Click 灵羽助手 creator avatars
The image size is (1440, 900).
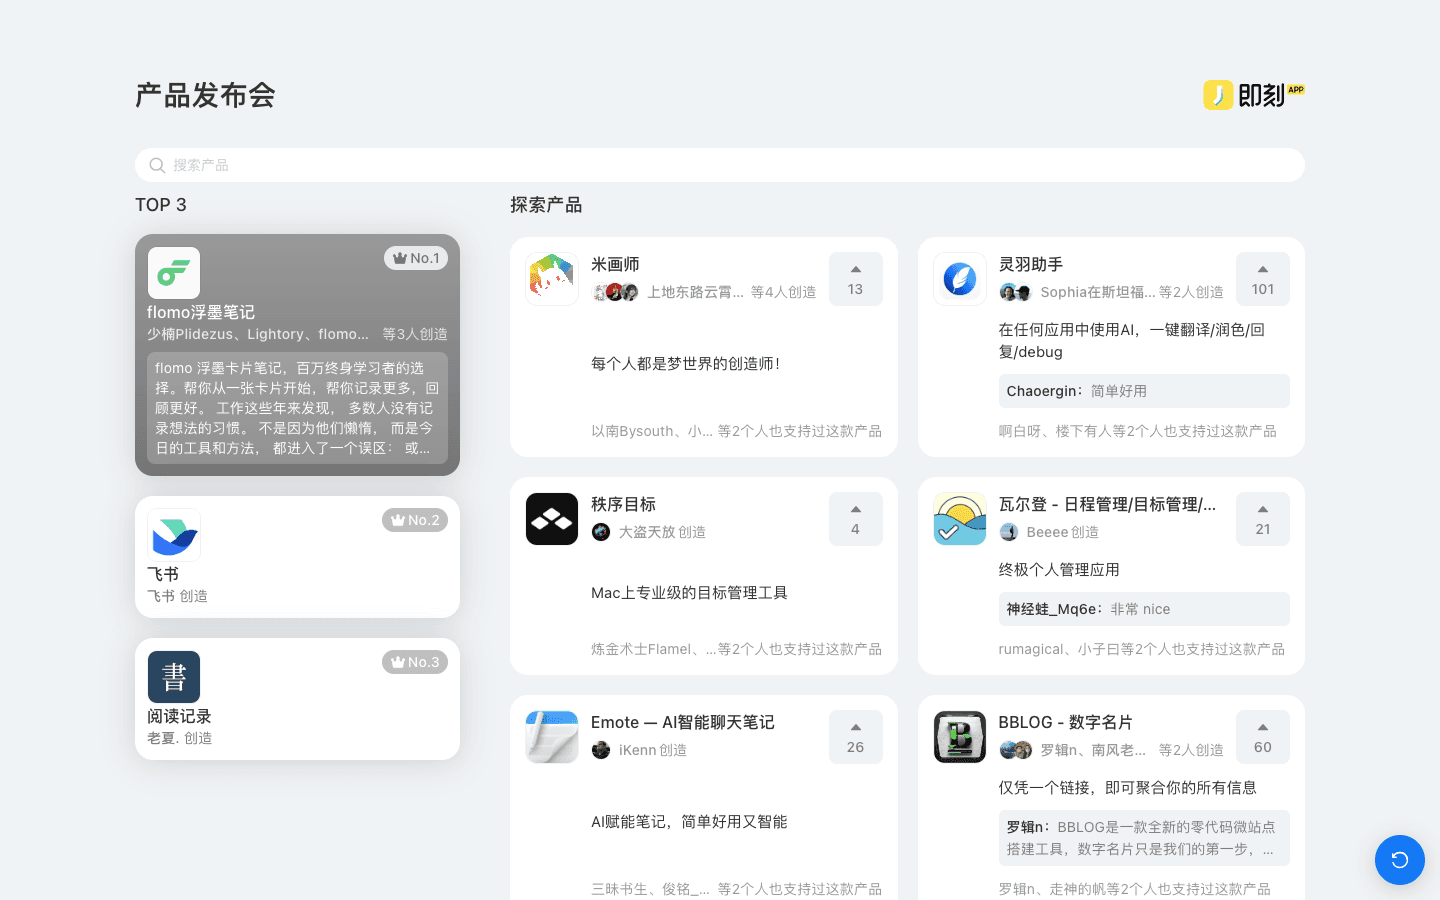tap(1015, 292)
